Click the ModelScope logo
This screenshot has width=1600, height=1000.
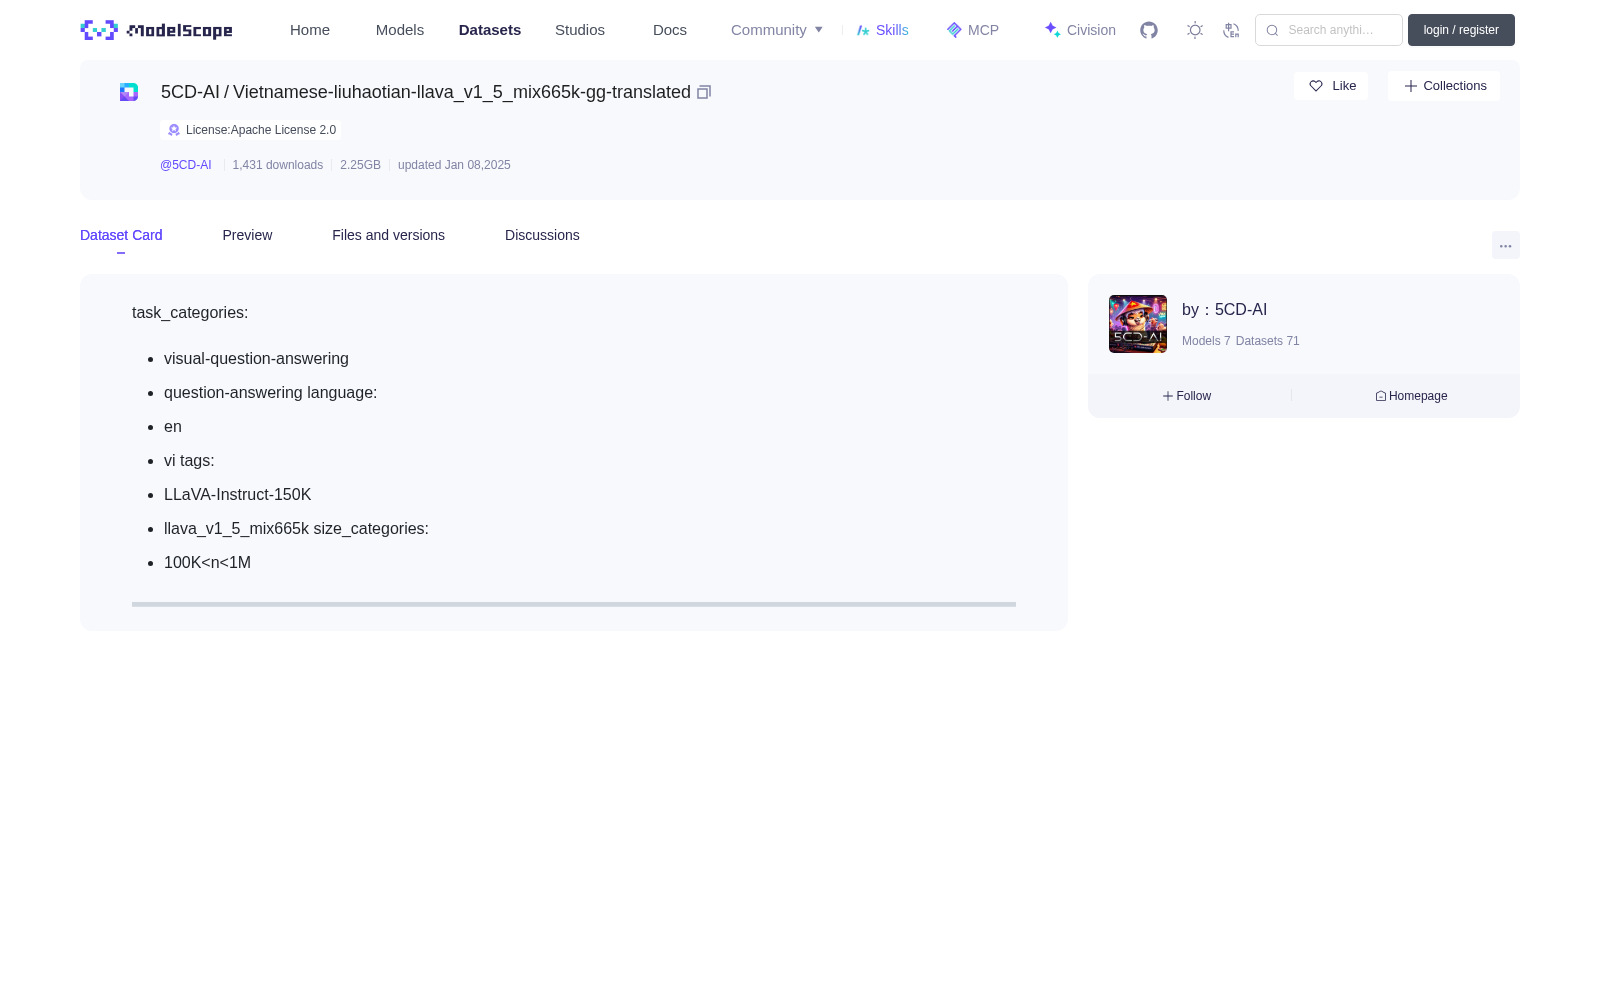156,30
